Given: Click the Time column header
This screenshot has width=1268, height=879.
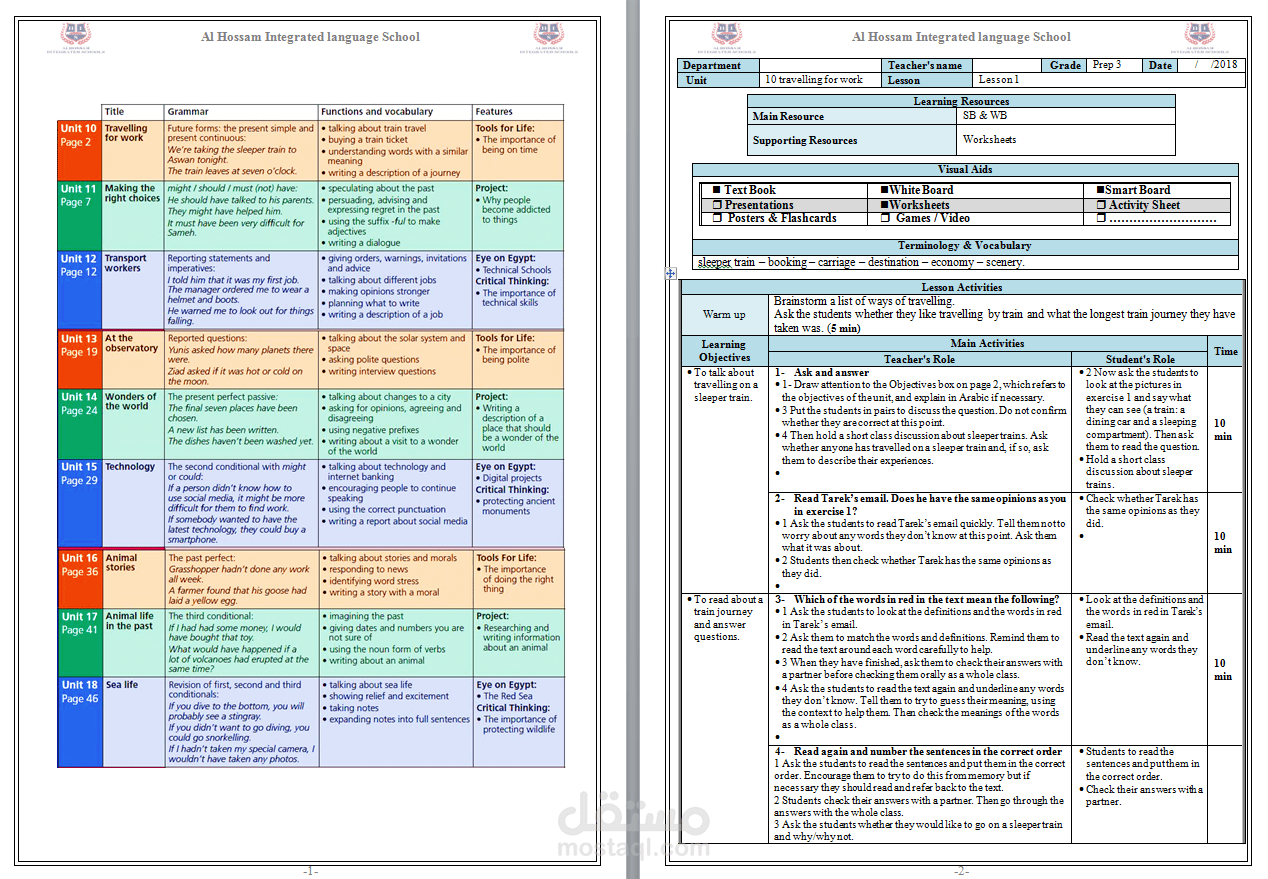Looking at the screenshot, I should point(1225,351).
